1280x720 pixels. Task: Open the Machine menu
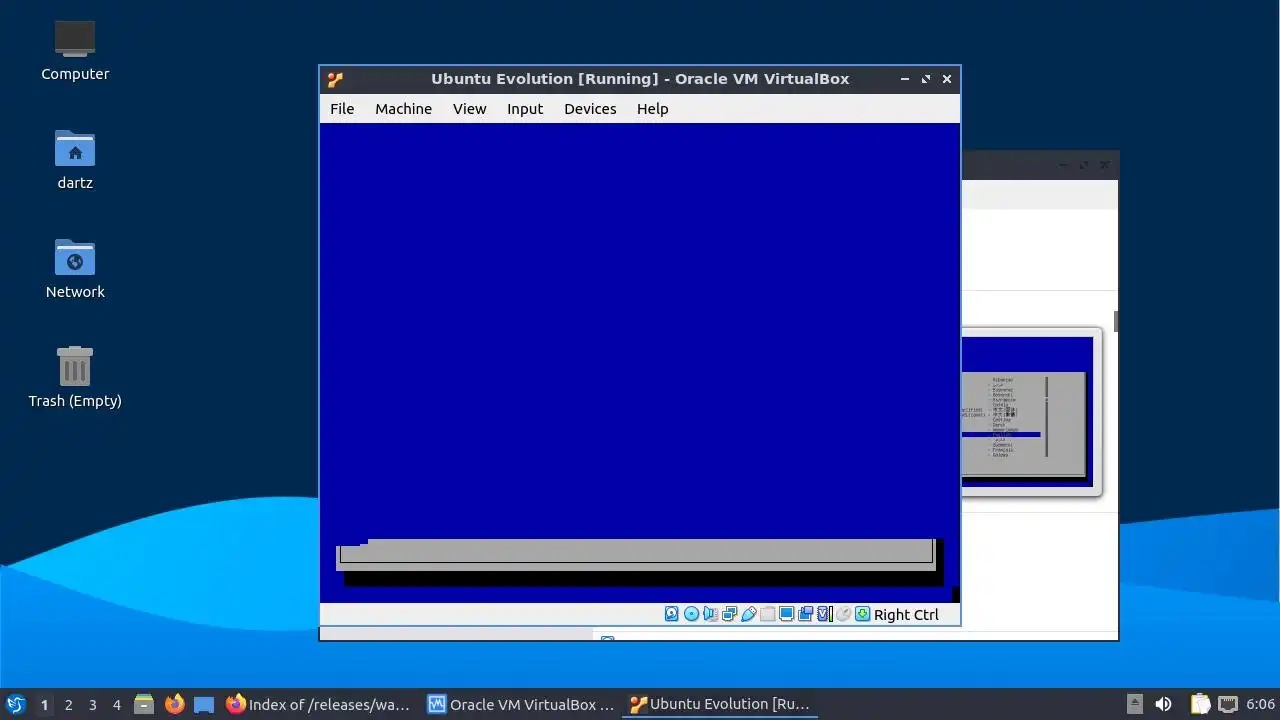pyautogui.click(x=403, y=109)
